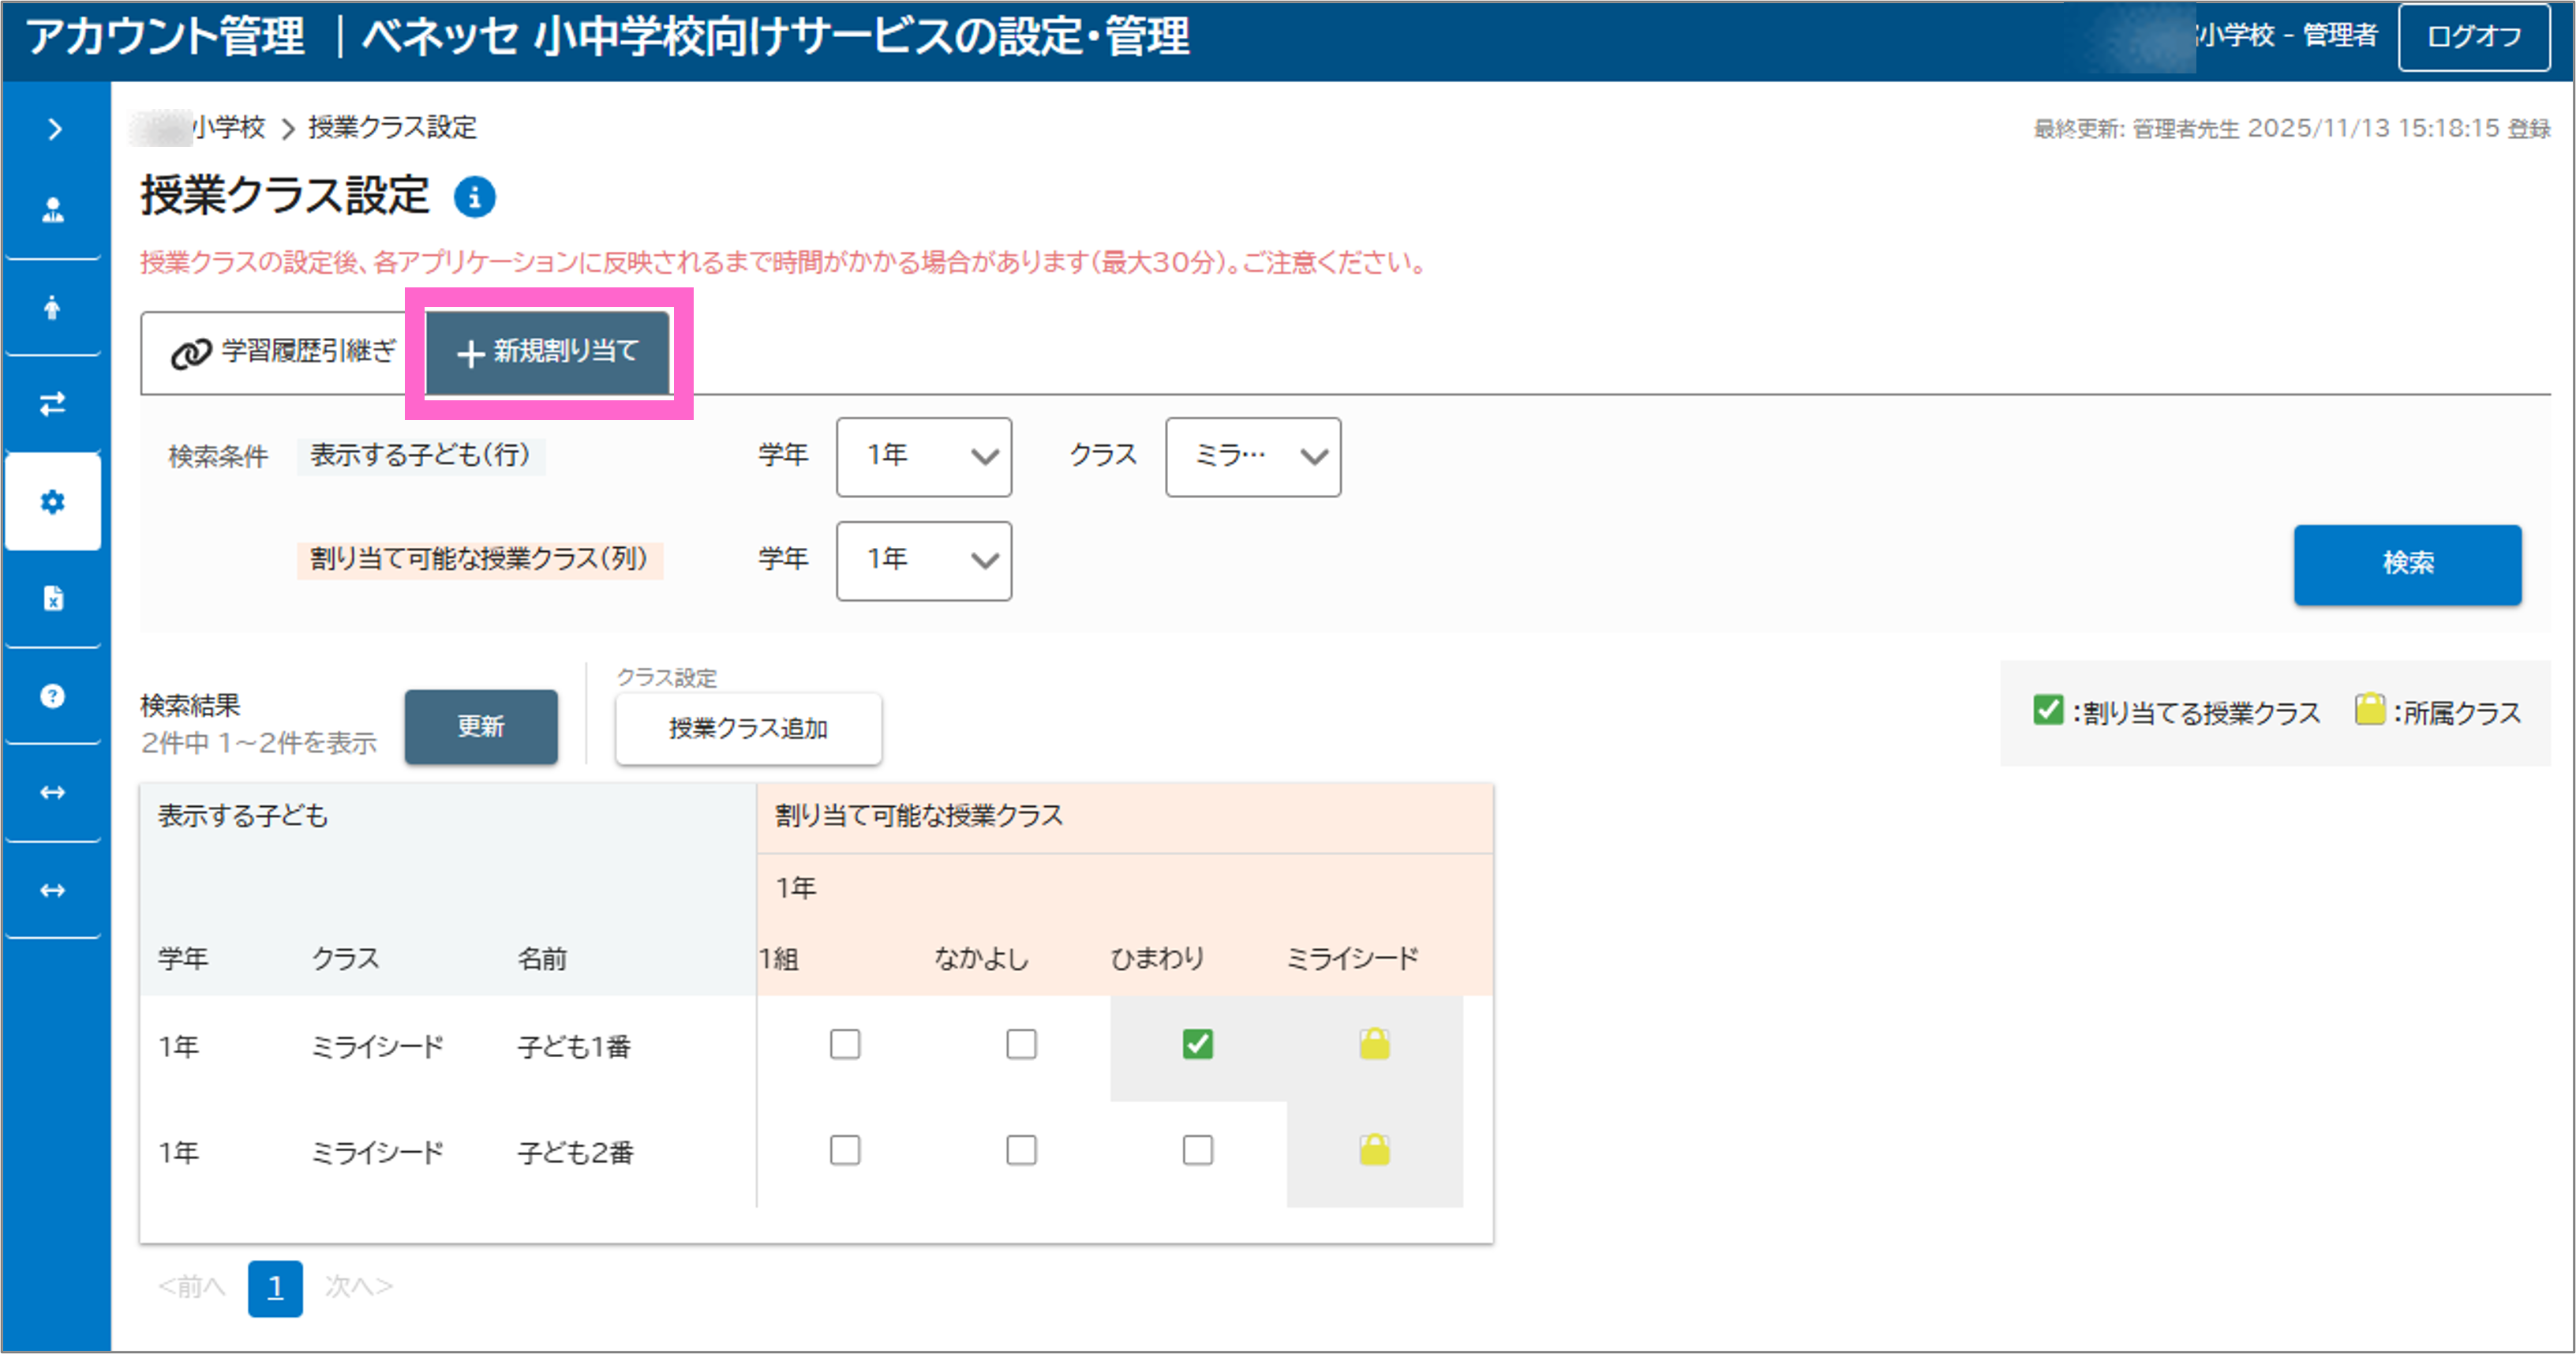Image resolution: width=2576 pixels, height=1354 pixels.
Task: Check 1組 checkbox for 子ども1番
Action: click(845, 1044)
